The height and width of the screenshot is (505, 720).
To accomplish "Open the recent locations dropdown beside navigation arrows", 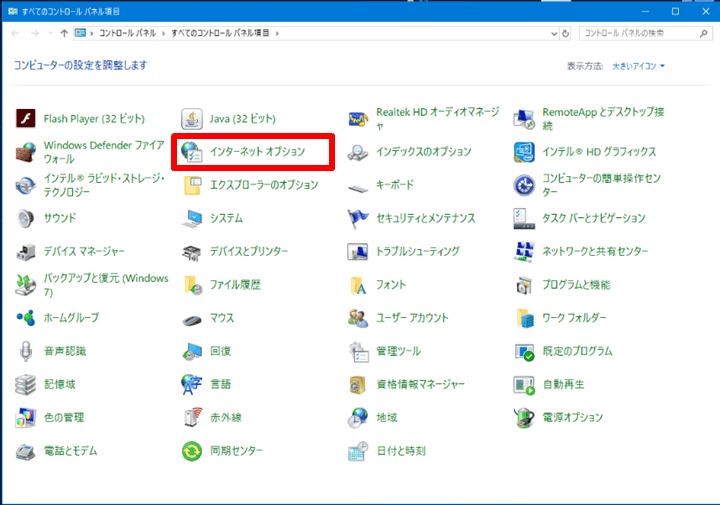I will pos(51,34).
